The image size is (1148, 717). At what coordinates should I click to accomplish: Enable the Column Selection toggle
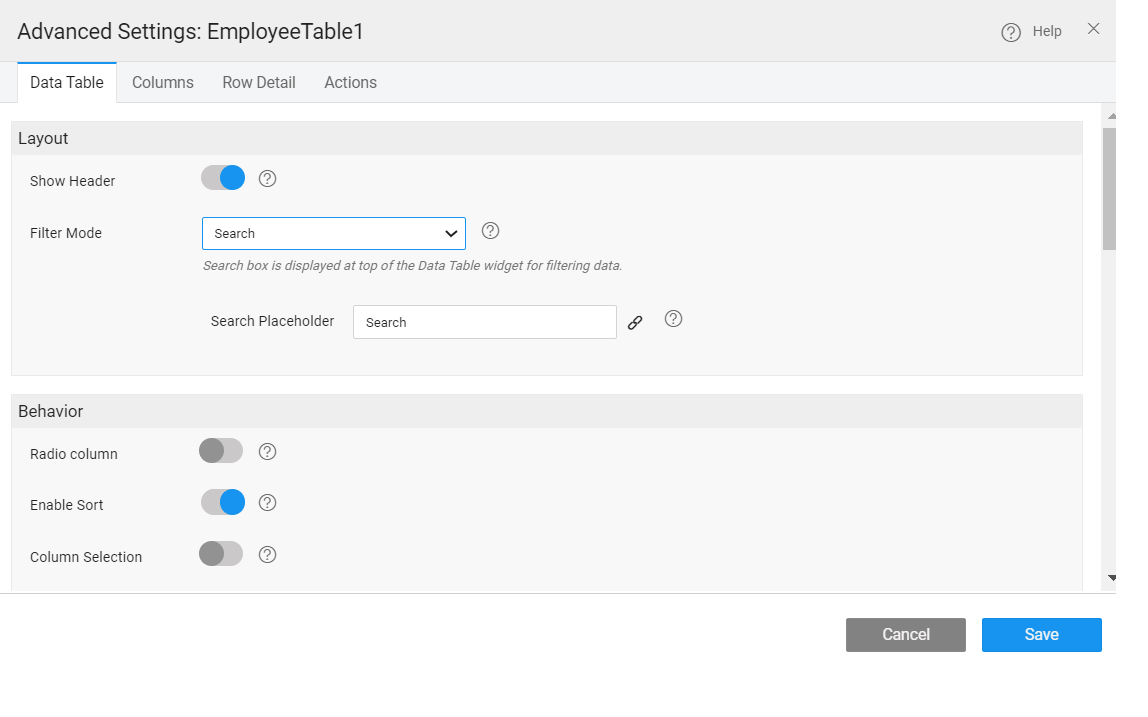221,554
